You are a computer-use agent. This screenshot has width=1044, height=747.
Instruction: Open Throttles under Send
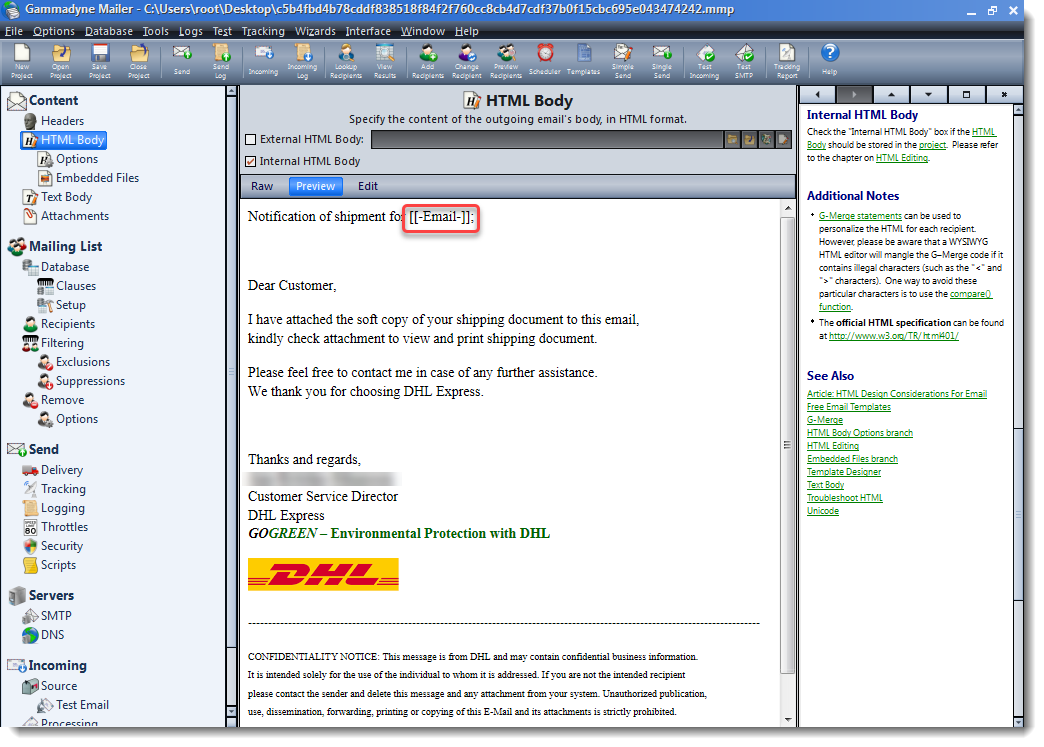(65, 527)
